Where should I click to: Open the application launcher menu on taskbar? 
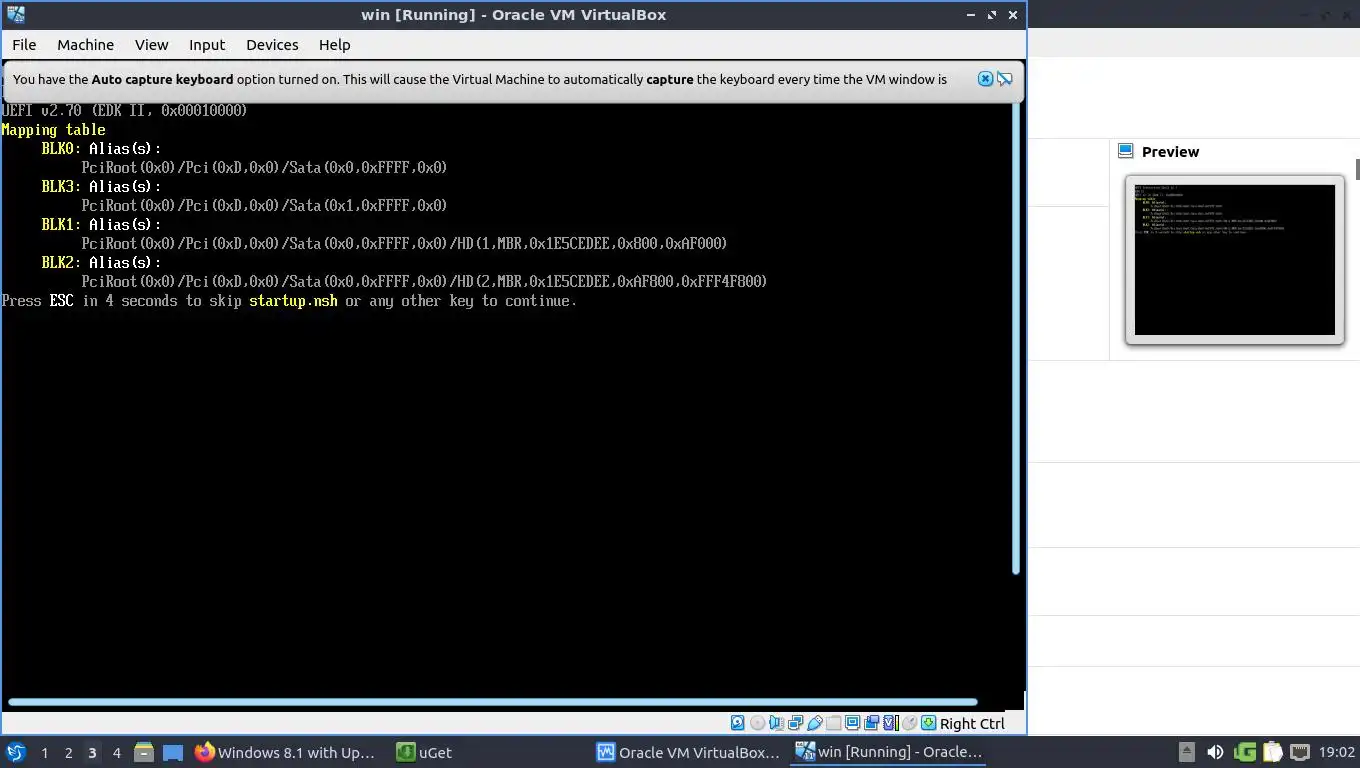tap(16, 752)
